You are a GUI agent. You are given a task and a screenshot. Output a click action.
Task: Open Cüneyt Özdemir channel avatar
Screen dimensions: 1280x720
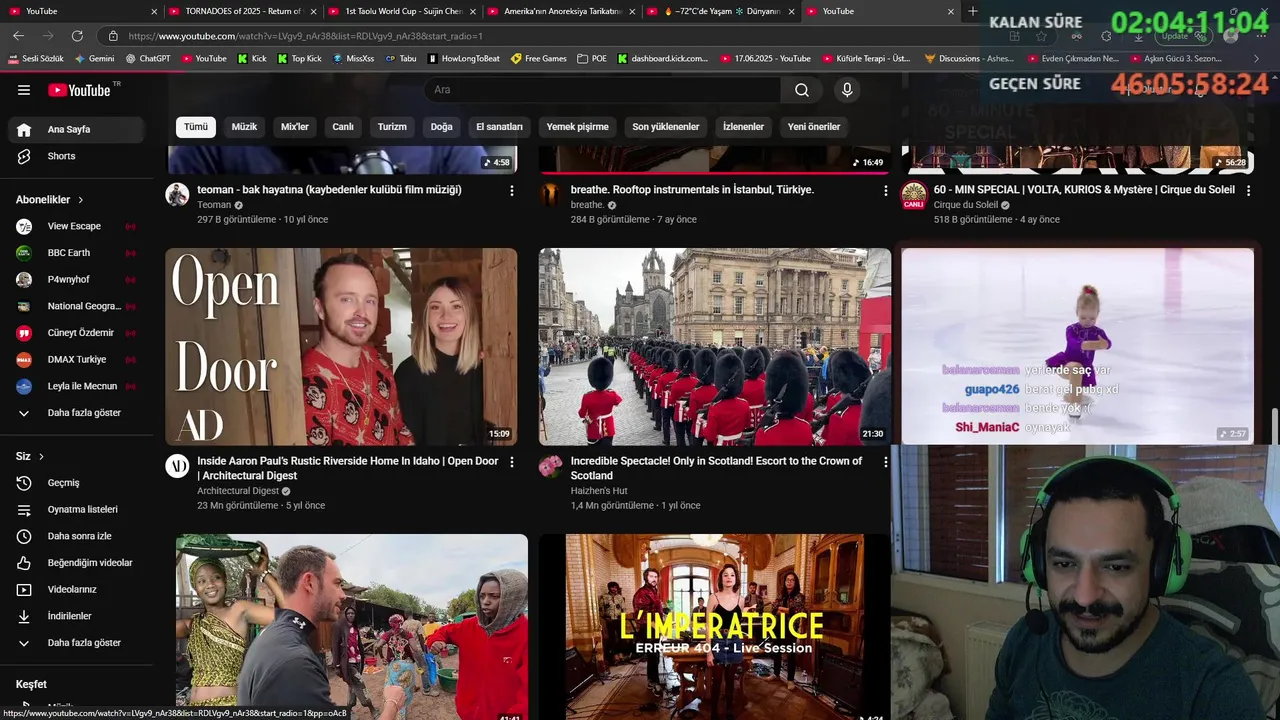point(24,333)
